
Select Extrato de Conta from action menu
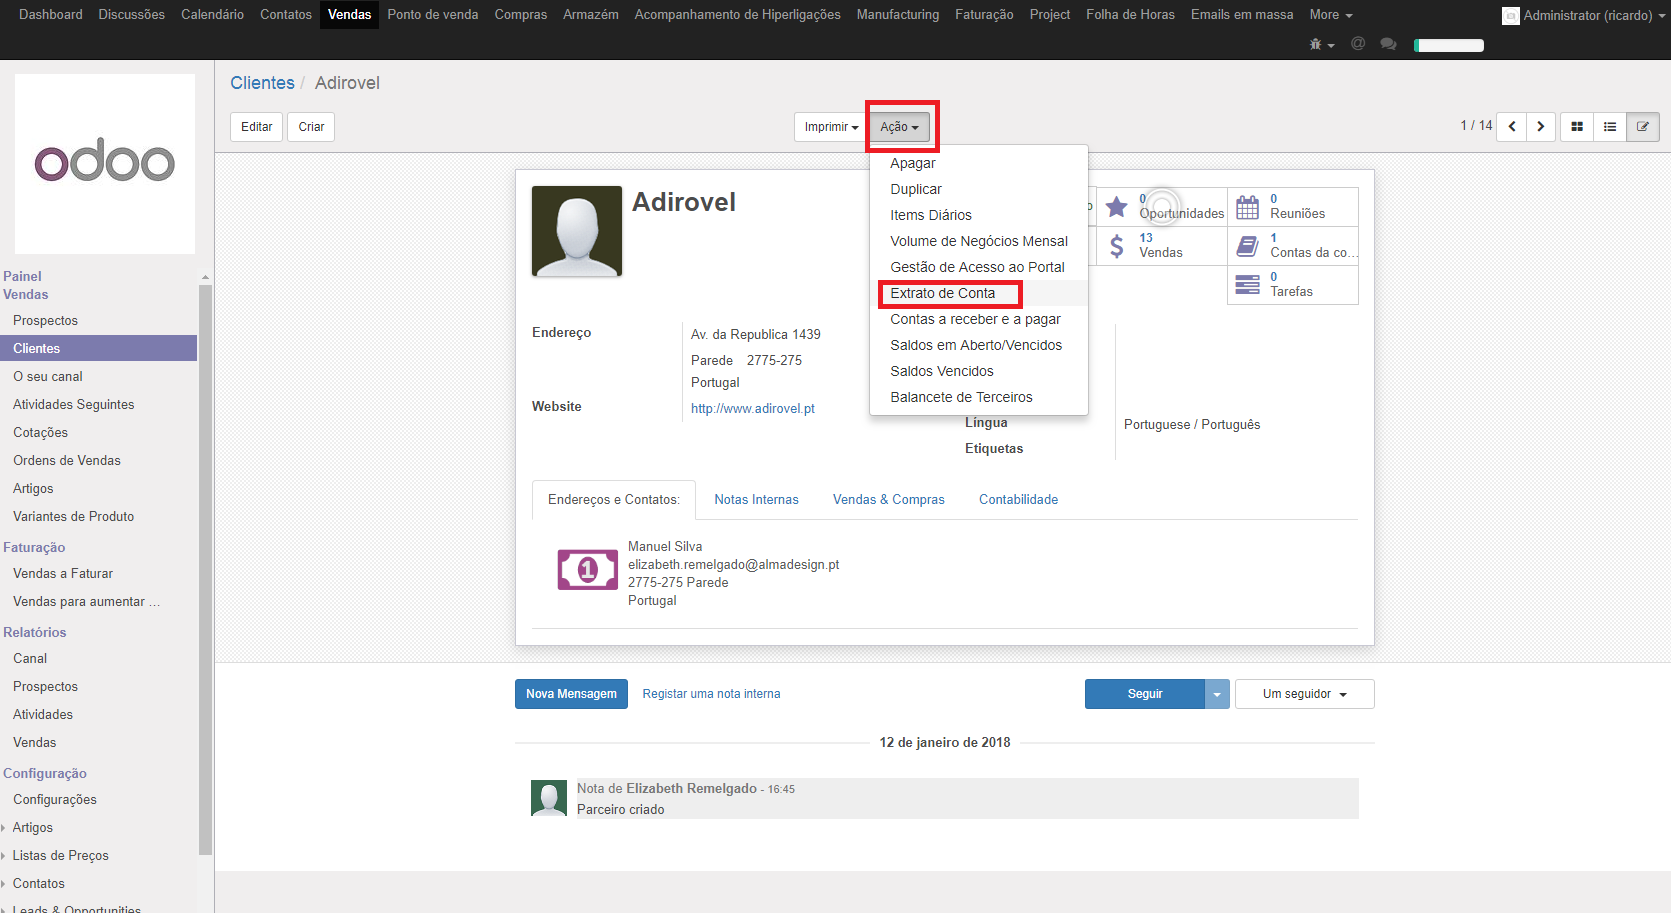tap(943, 293)
